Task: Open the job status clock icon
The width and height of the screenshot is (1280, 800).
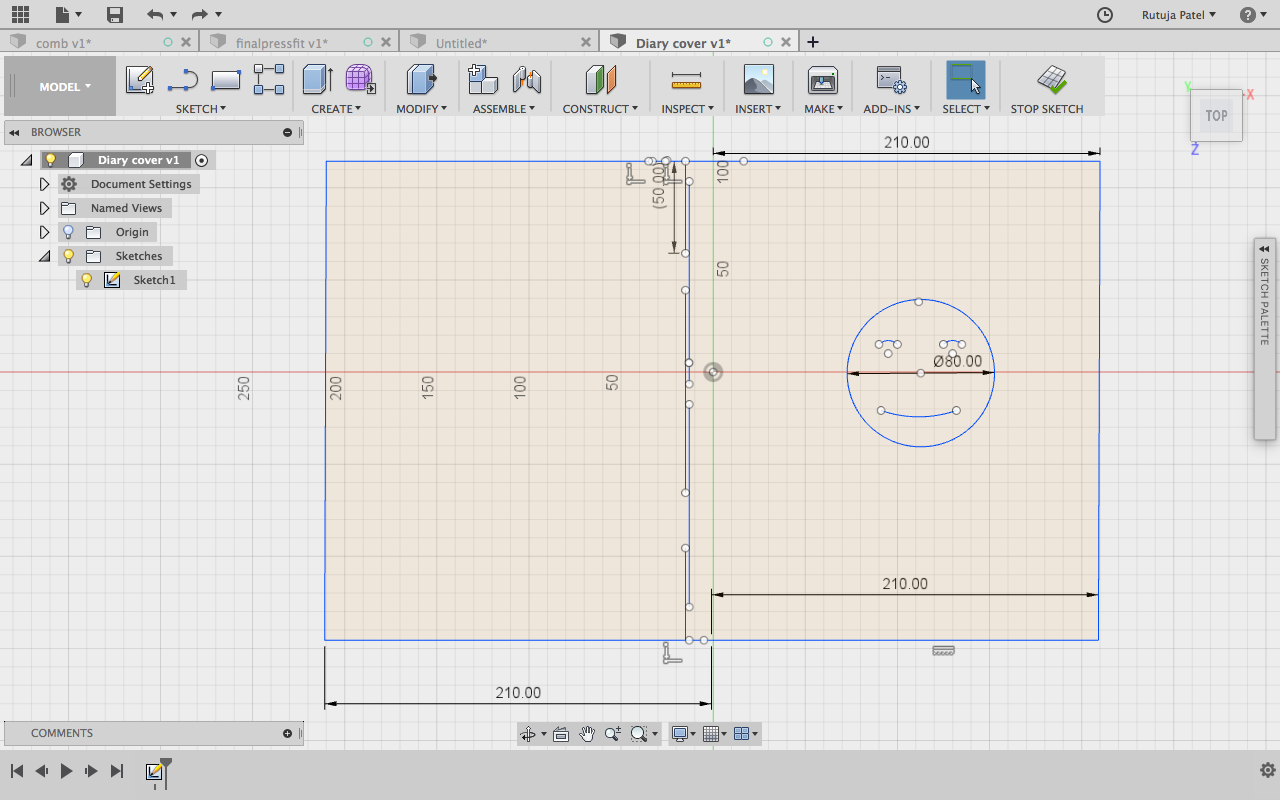Action: click(1105, 14)
